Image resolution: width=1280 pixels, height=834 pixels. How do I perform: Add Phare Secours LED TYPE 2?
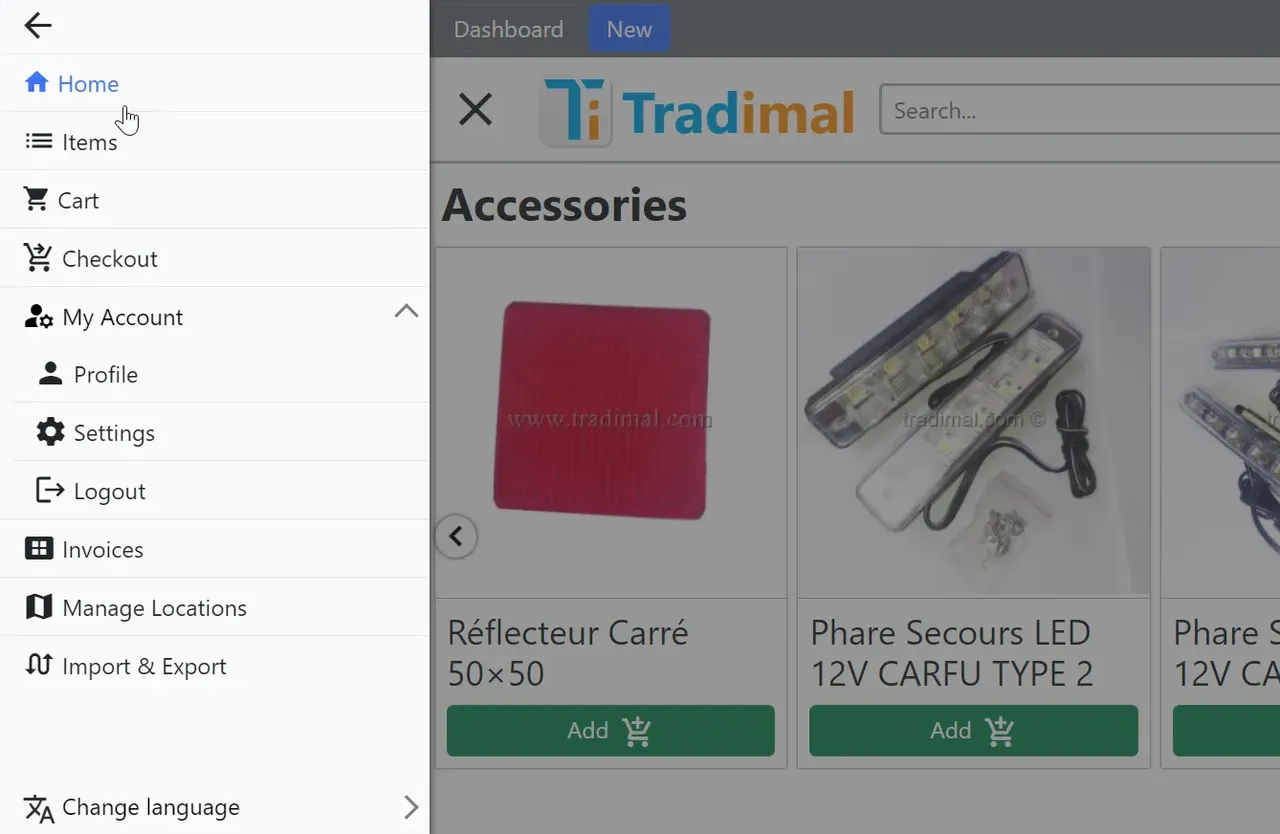pyautogui.click(x=973, y=731)
